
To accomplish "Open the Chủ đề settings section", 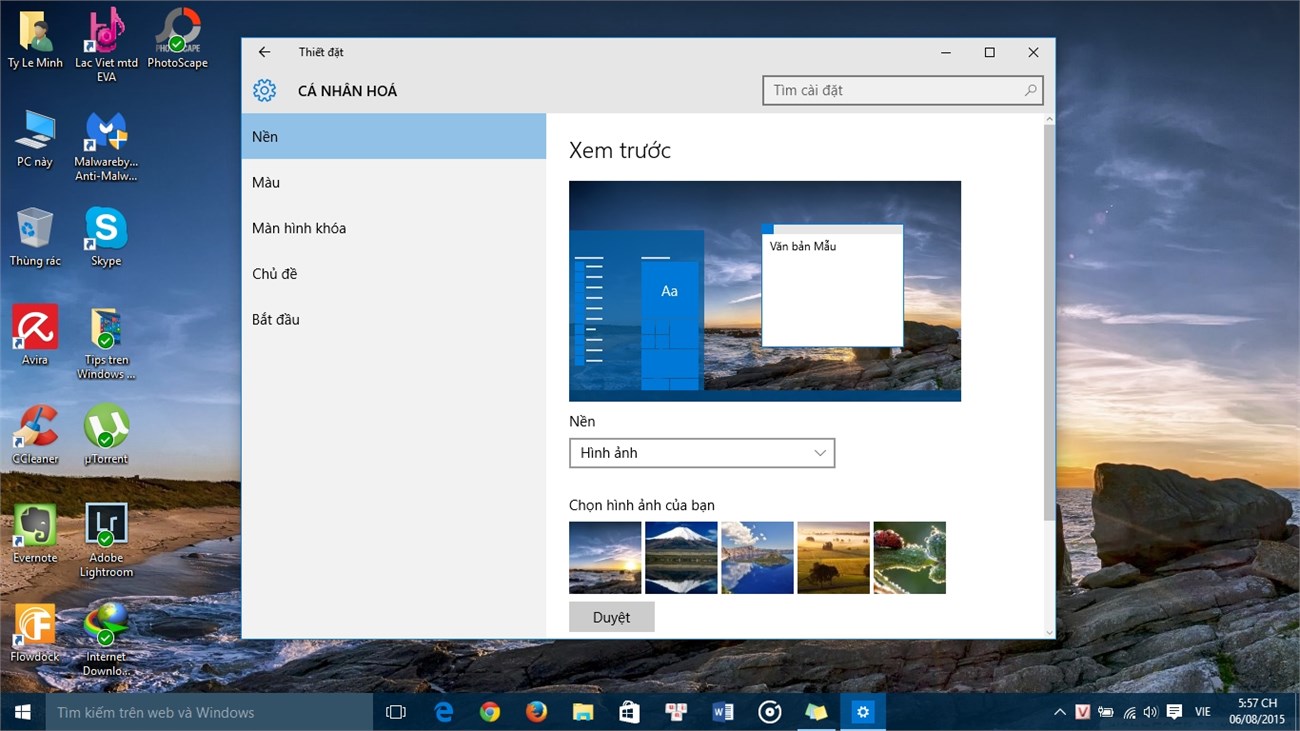I will pyautogui.click(x=300, y=273).
